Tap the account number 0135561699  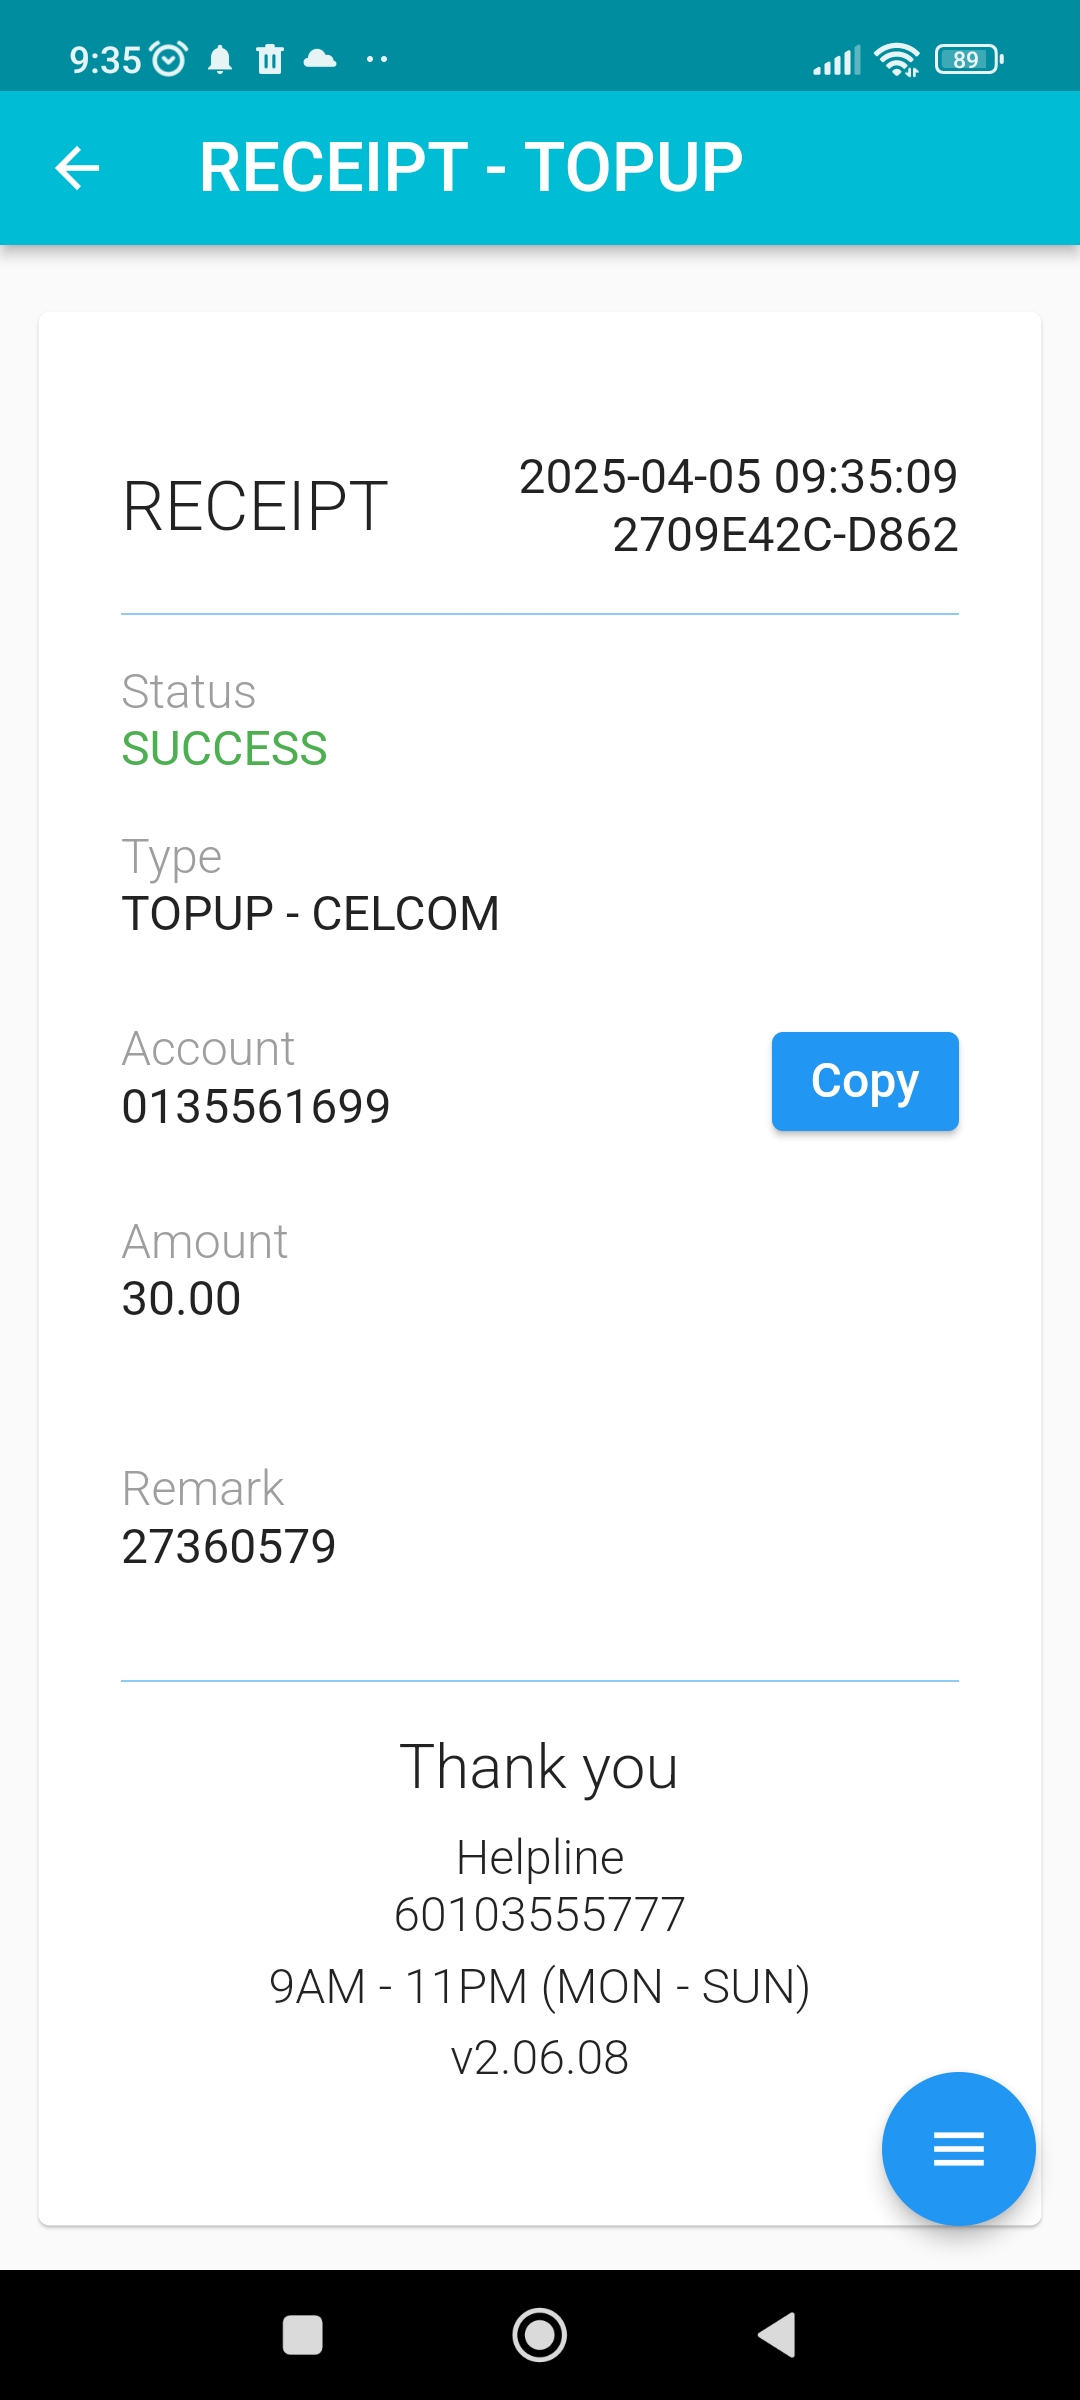coord(256,1106)
